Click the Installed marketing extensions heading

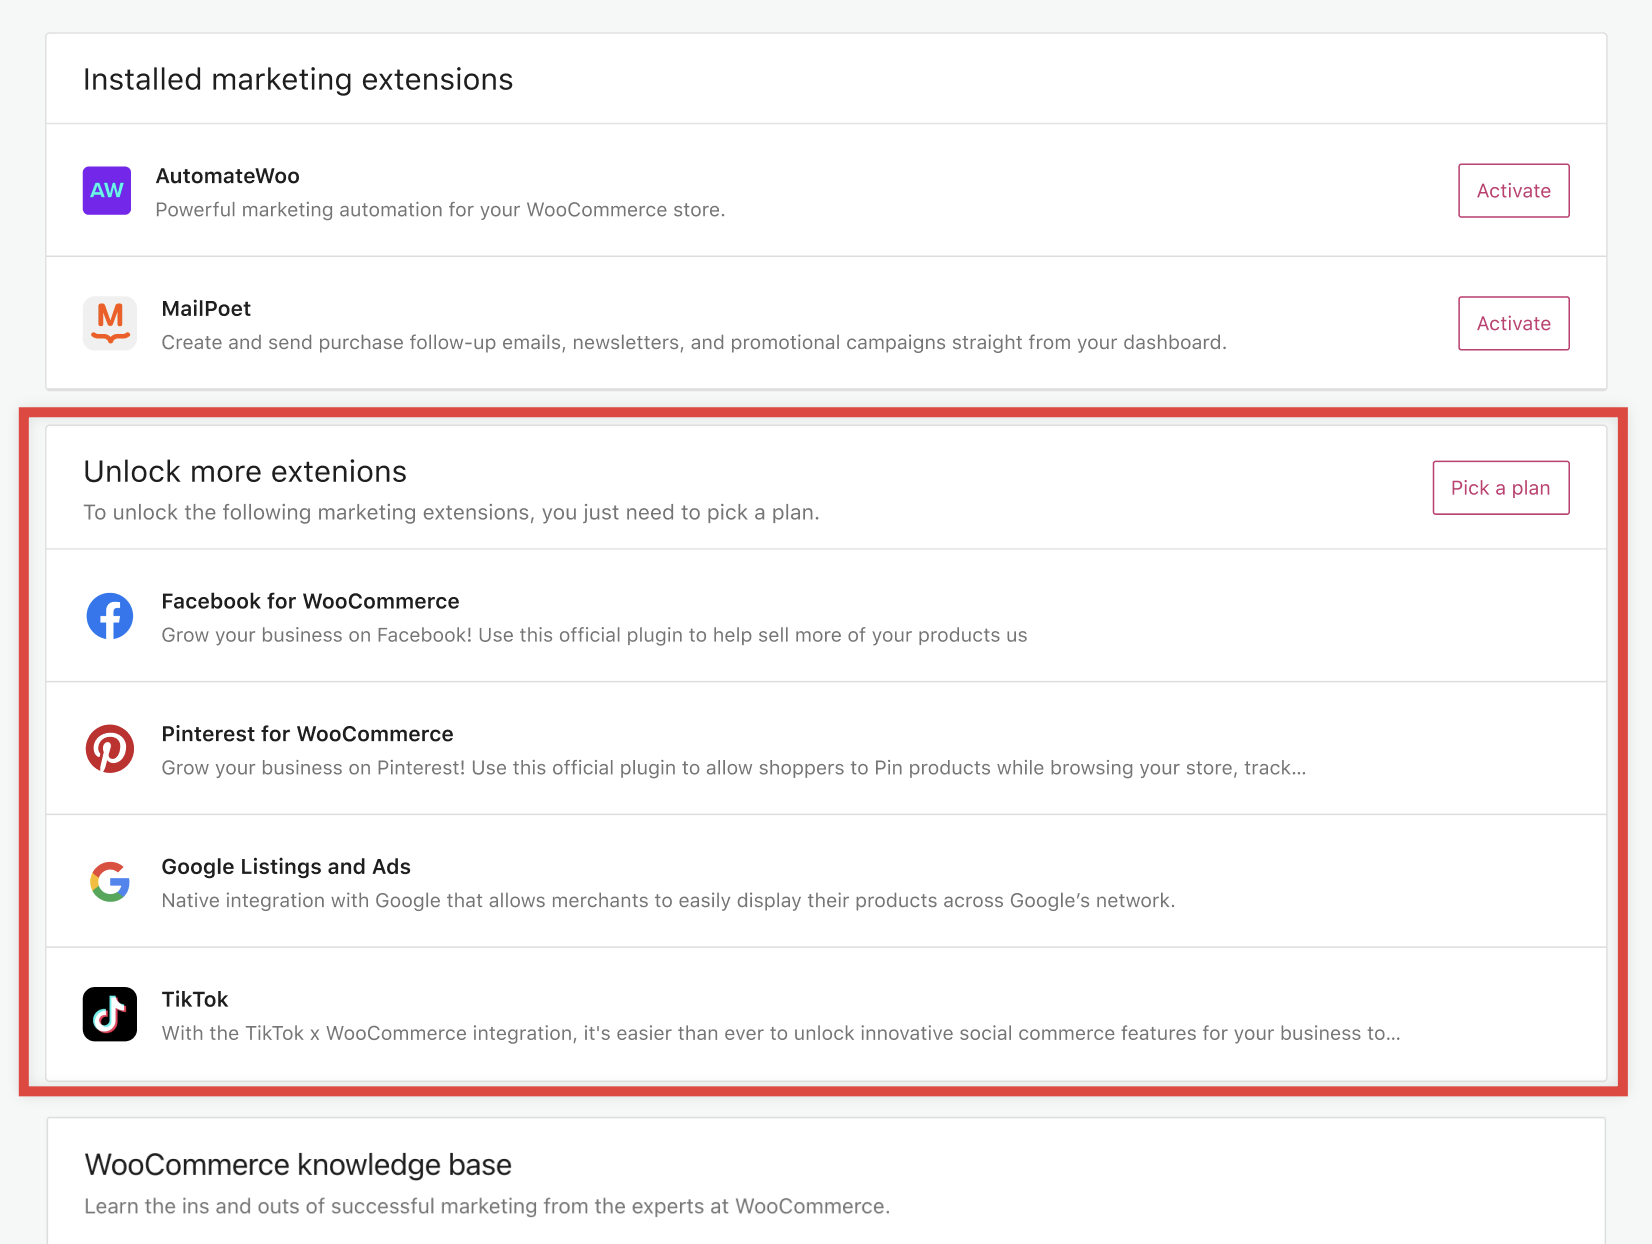coord(298,78)
